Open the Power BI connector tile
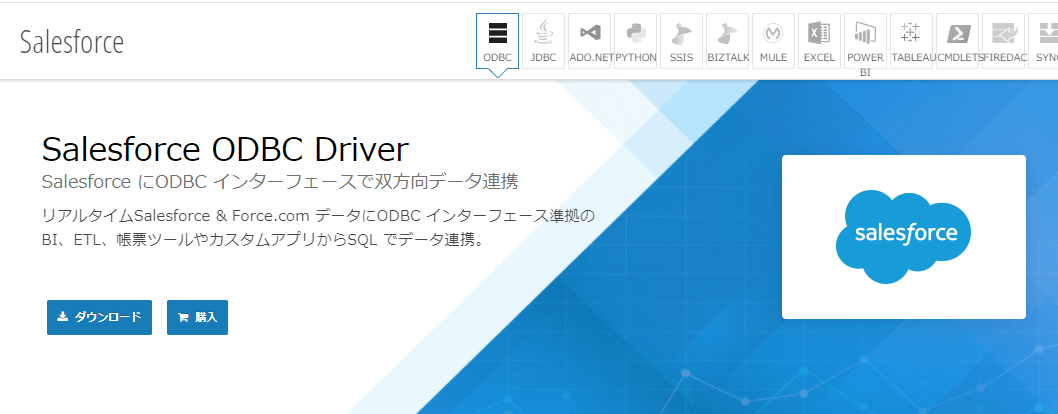Image resolution: width=1058 pixels, height=414 pixels. coord(865,41)
